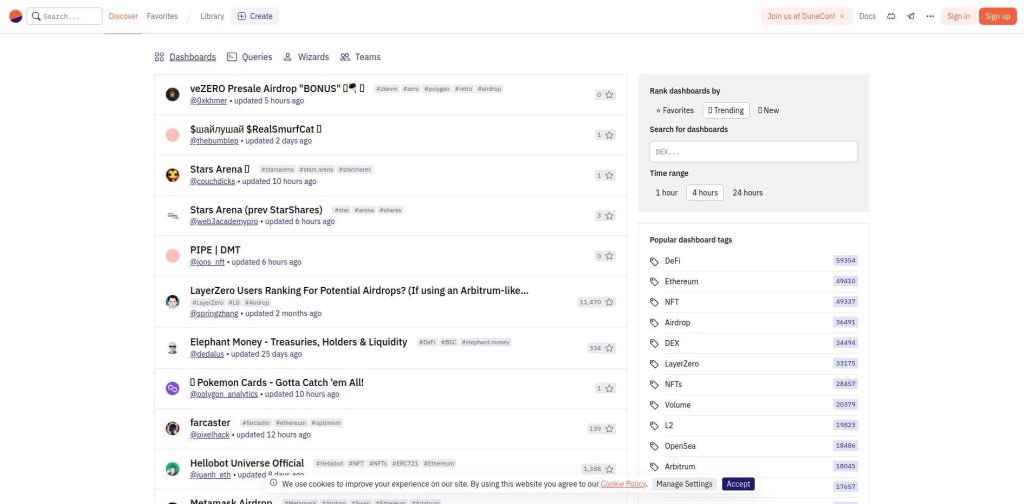Select the Arbitrum popular tag
The height and width of the screenshot is (504, 1024).
(680, 467)
